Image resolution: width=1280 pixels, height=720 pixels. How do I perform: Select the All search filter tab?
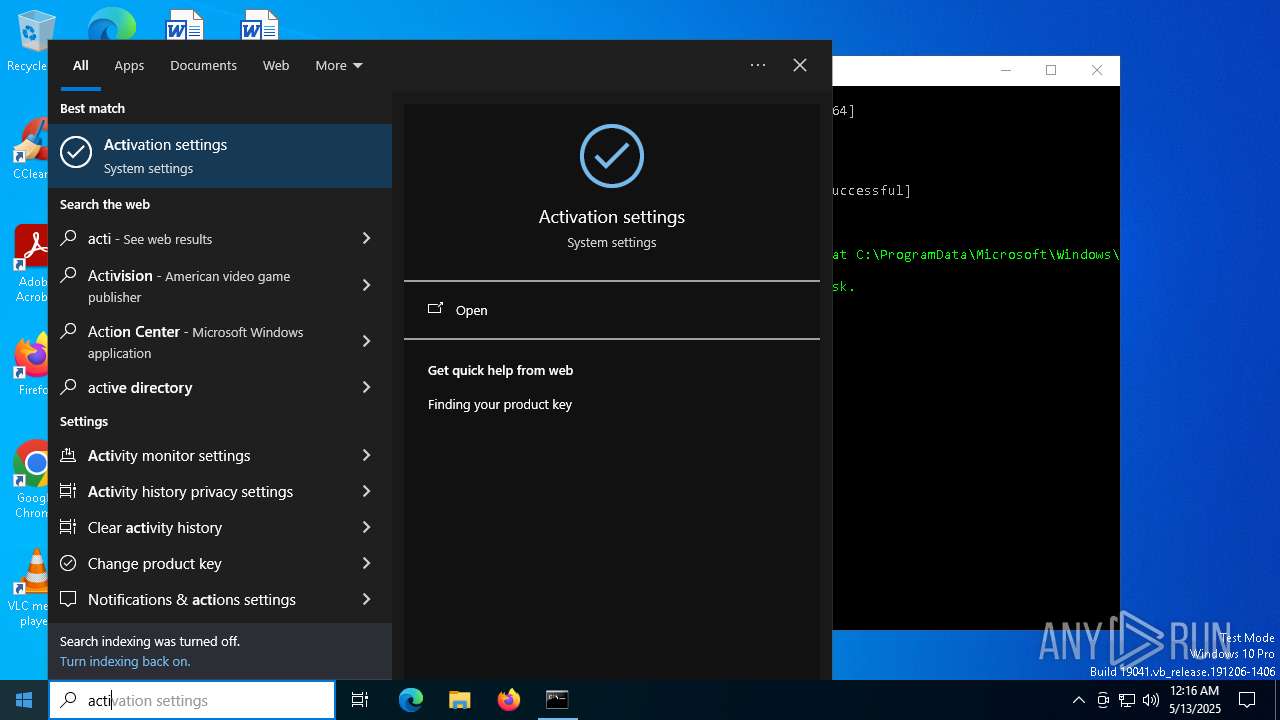click(81, 65)
